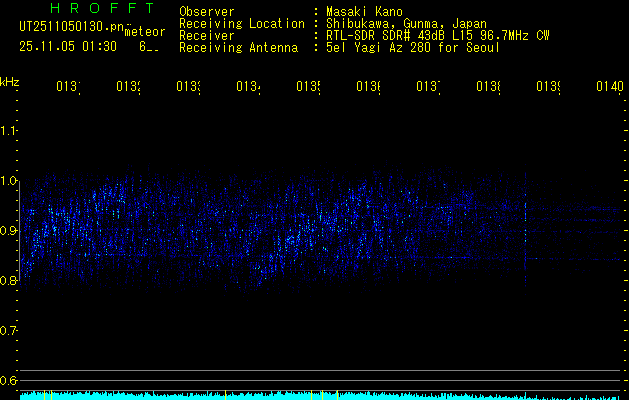
Task: Click the 0140 time marker
Action: point(609,87)
